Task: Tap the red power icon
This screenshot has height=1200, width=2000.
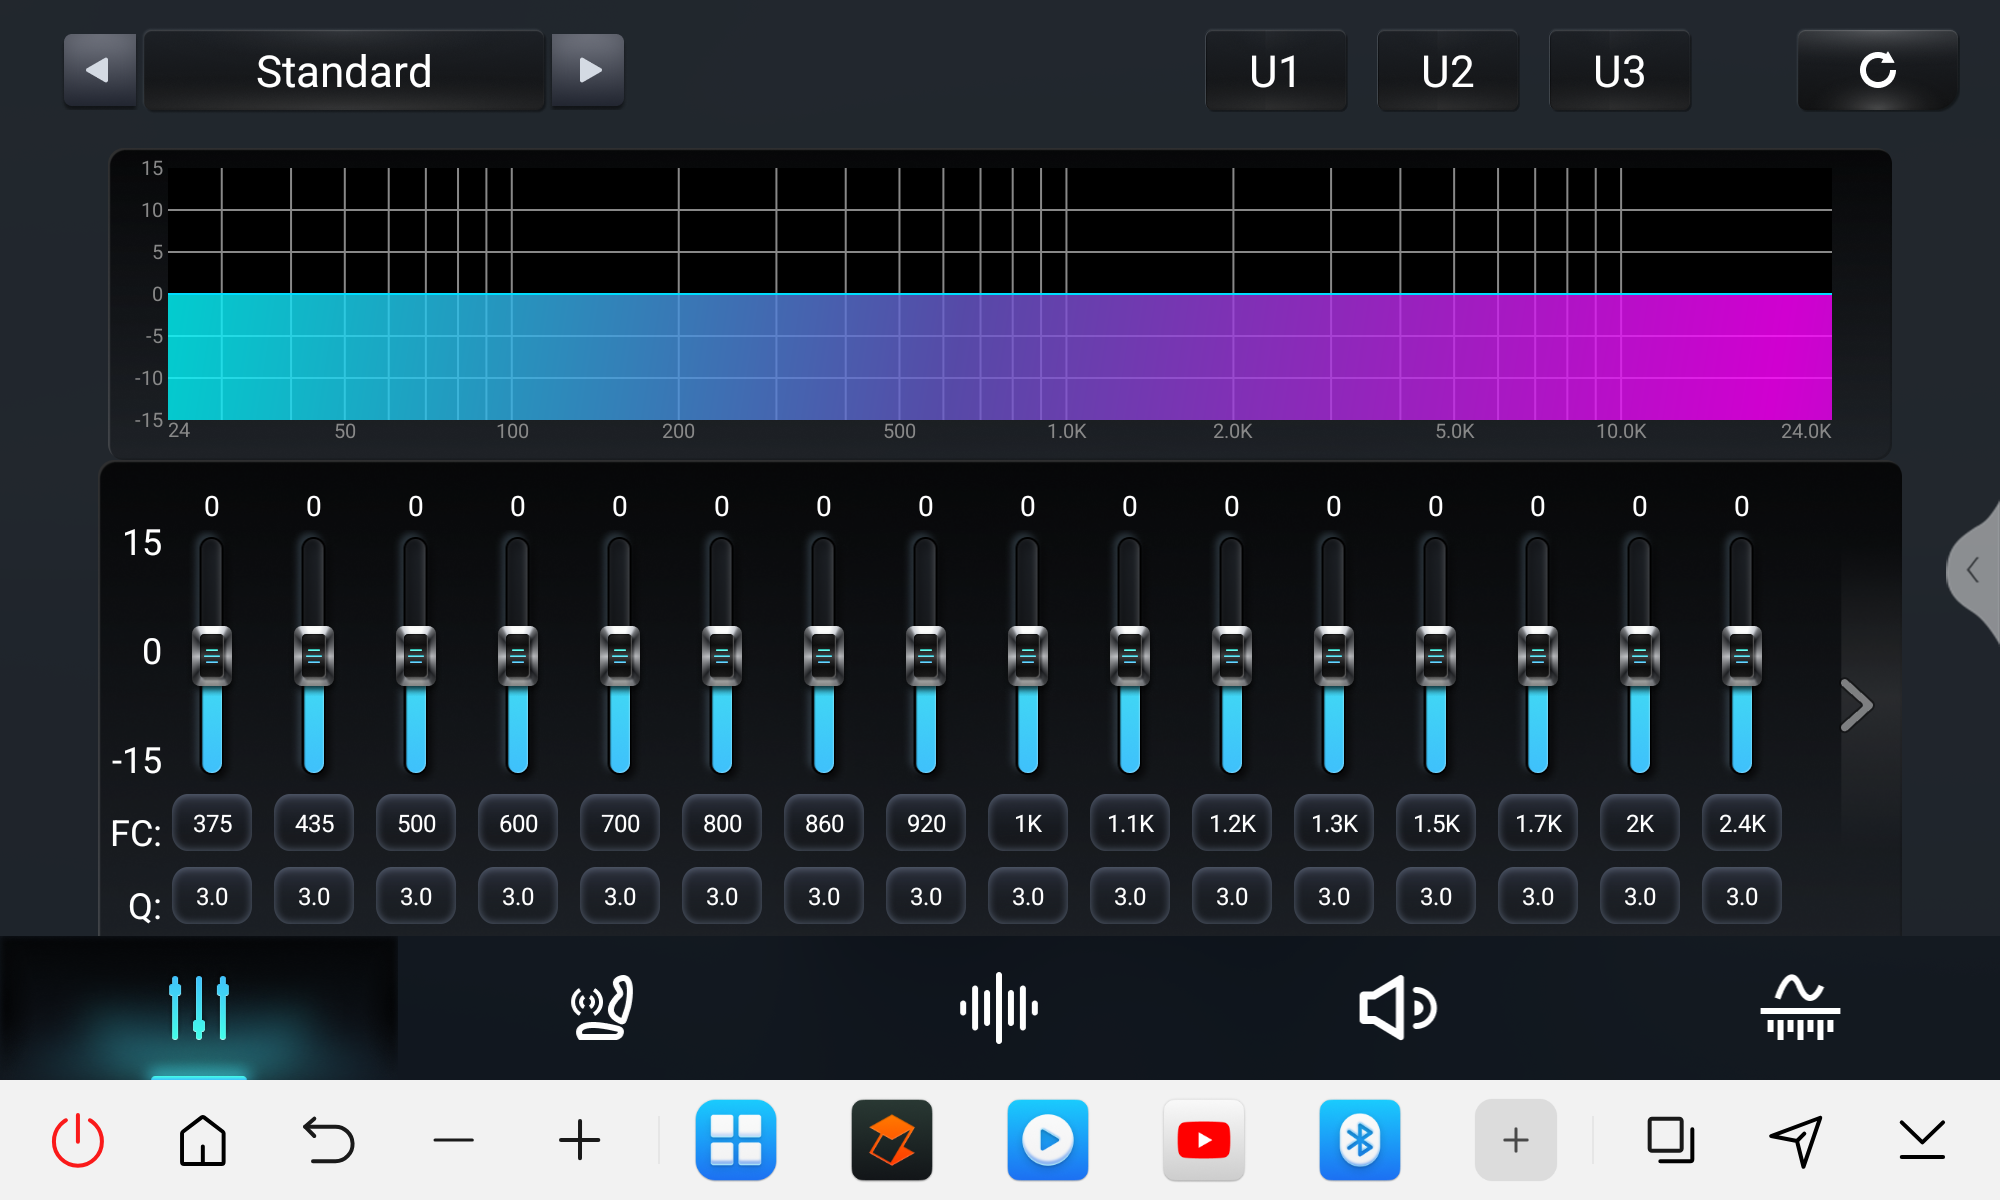Action: click(78, 1141)
